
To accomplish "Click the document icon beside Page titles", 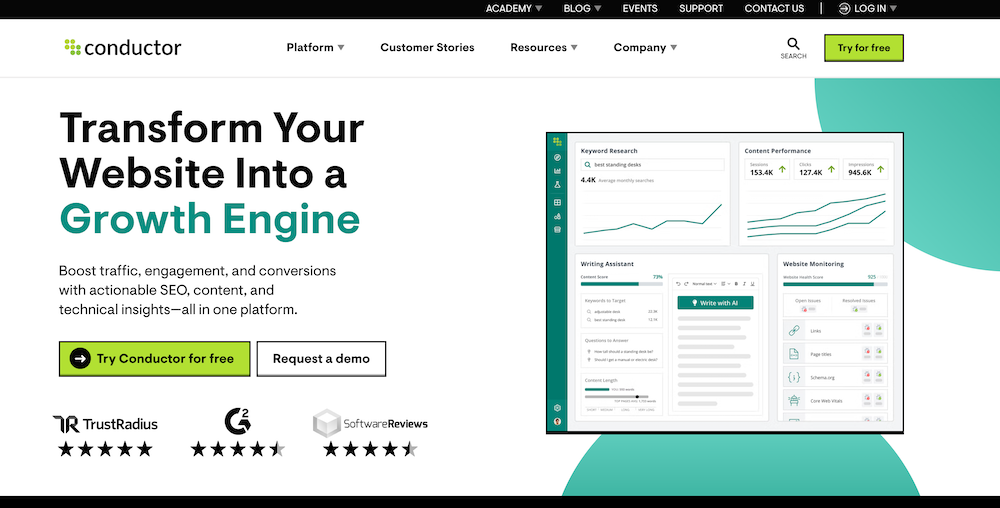I will 794,354.
